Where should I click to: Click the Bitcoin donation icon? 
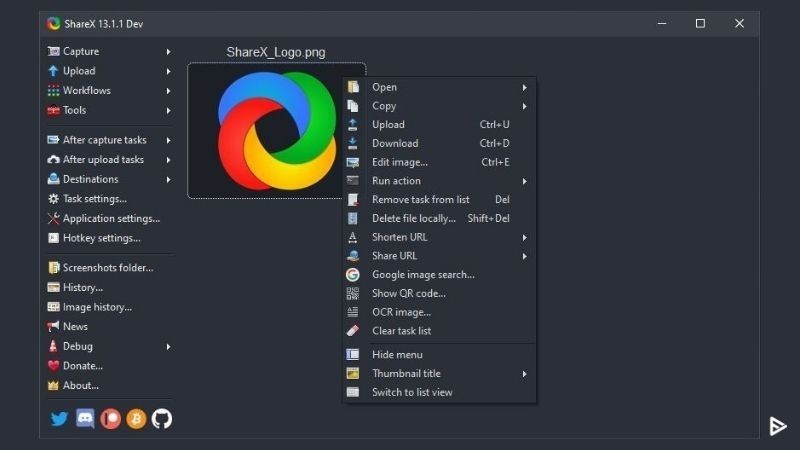136,419
